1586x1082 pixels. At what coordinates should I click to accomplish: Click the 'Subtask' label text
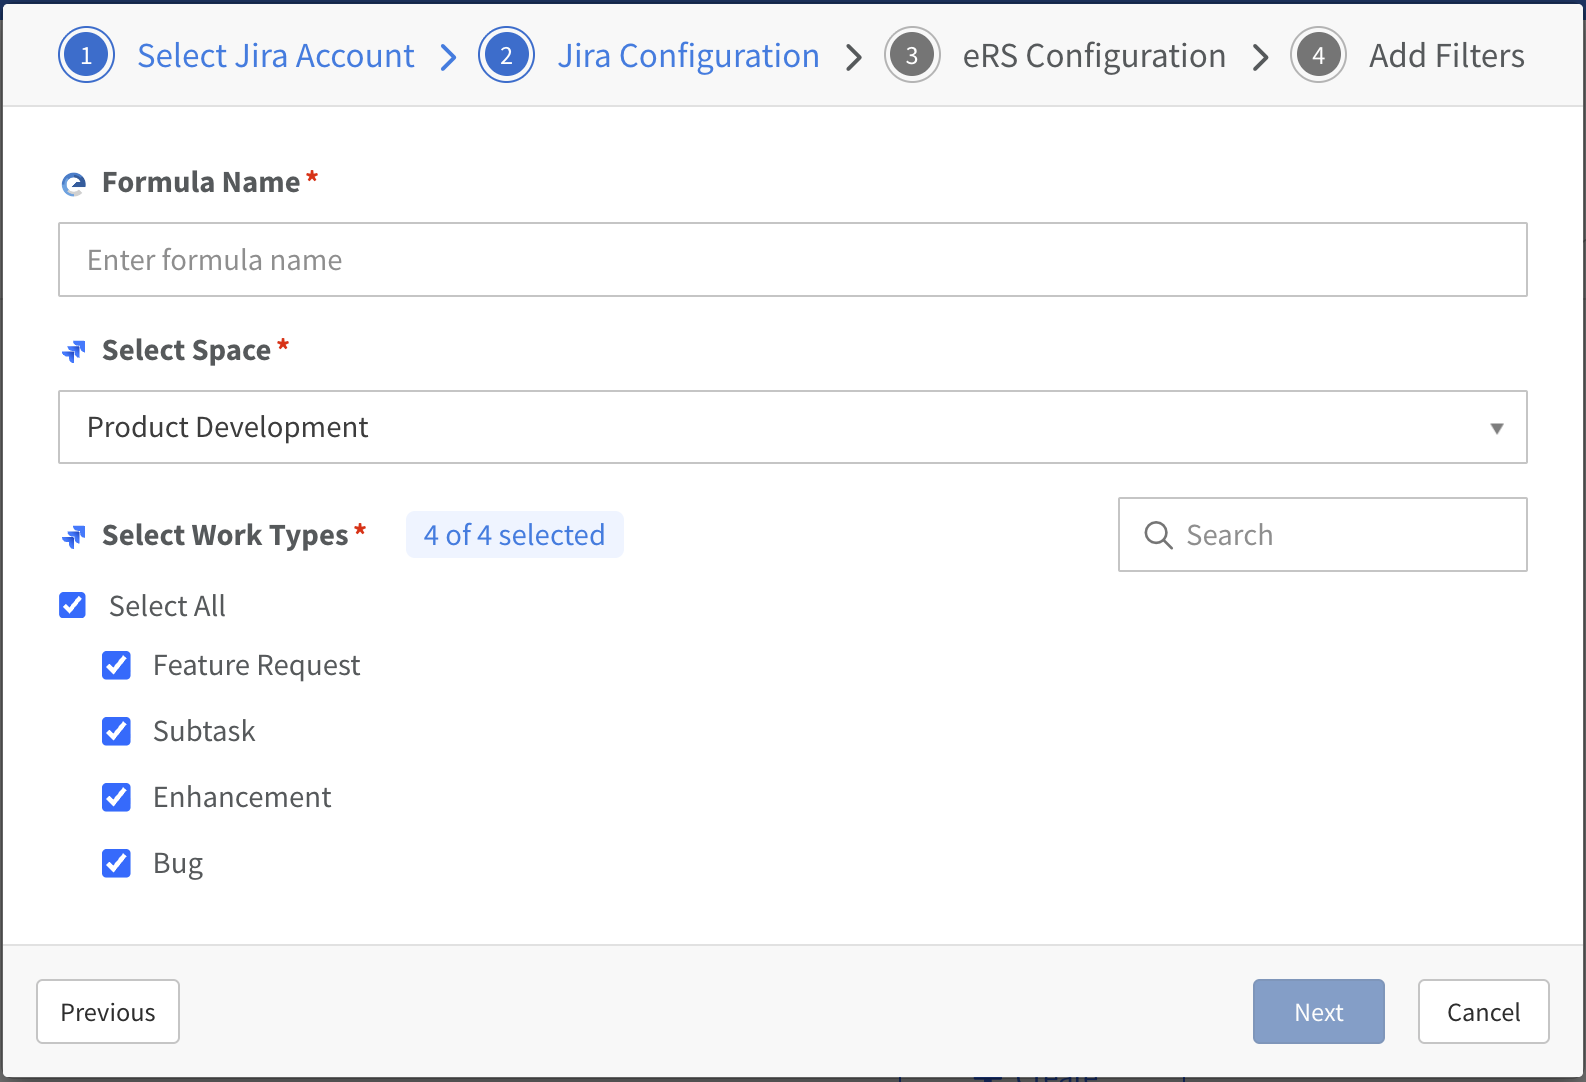[x=204, y=731]
